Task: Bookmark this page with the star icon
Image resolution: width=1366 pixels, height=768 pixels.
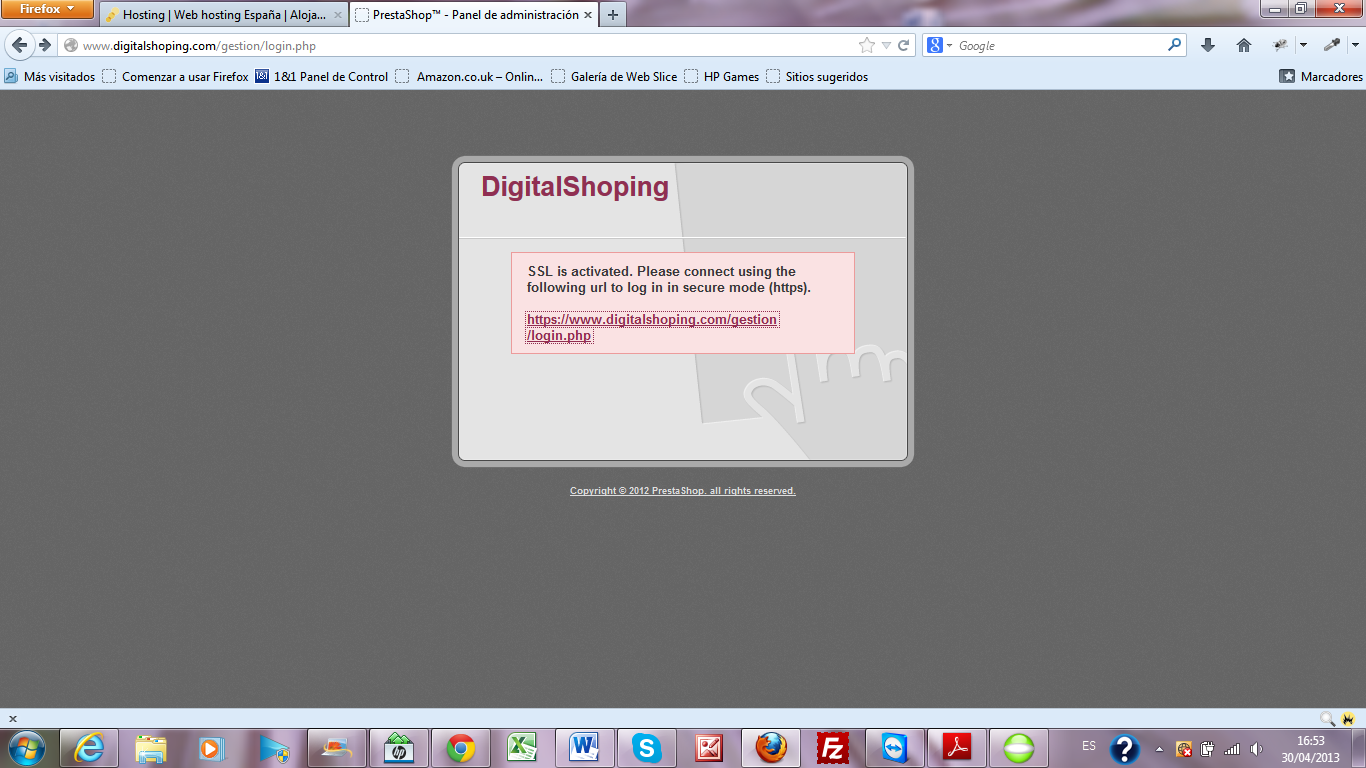Action: click(866, 45)
